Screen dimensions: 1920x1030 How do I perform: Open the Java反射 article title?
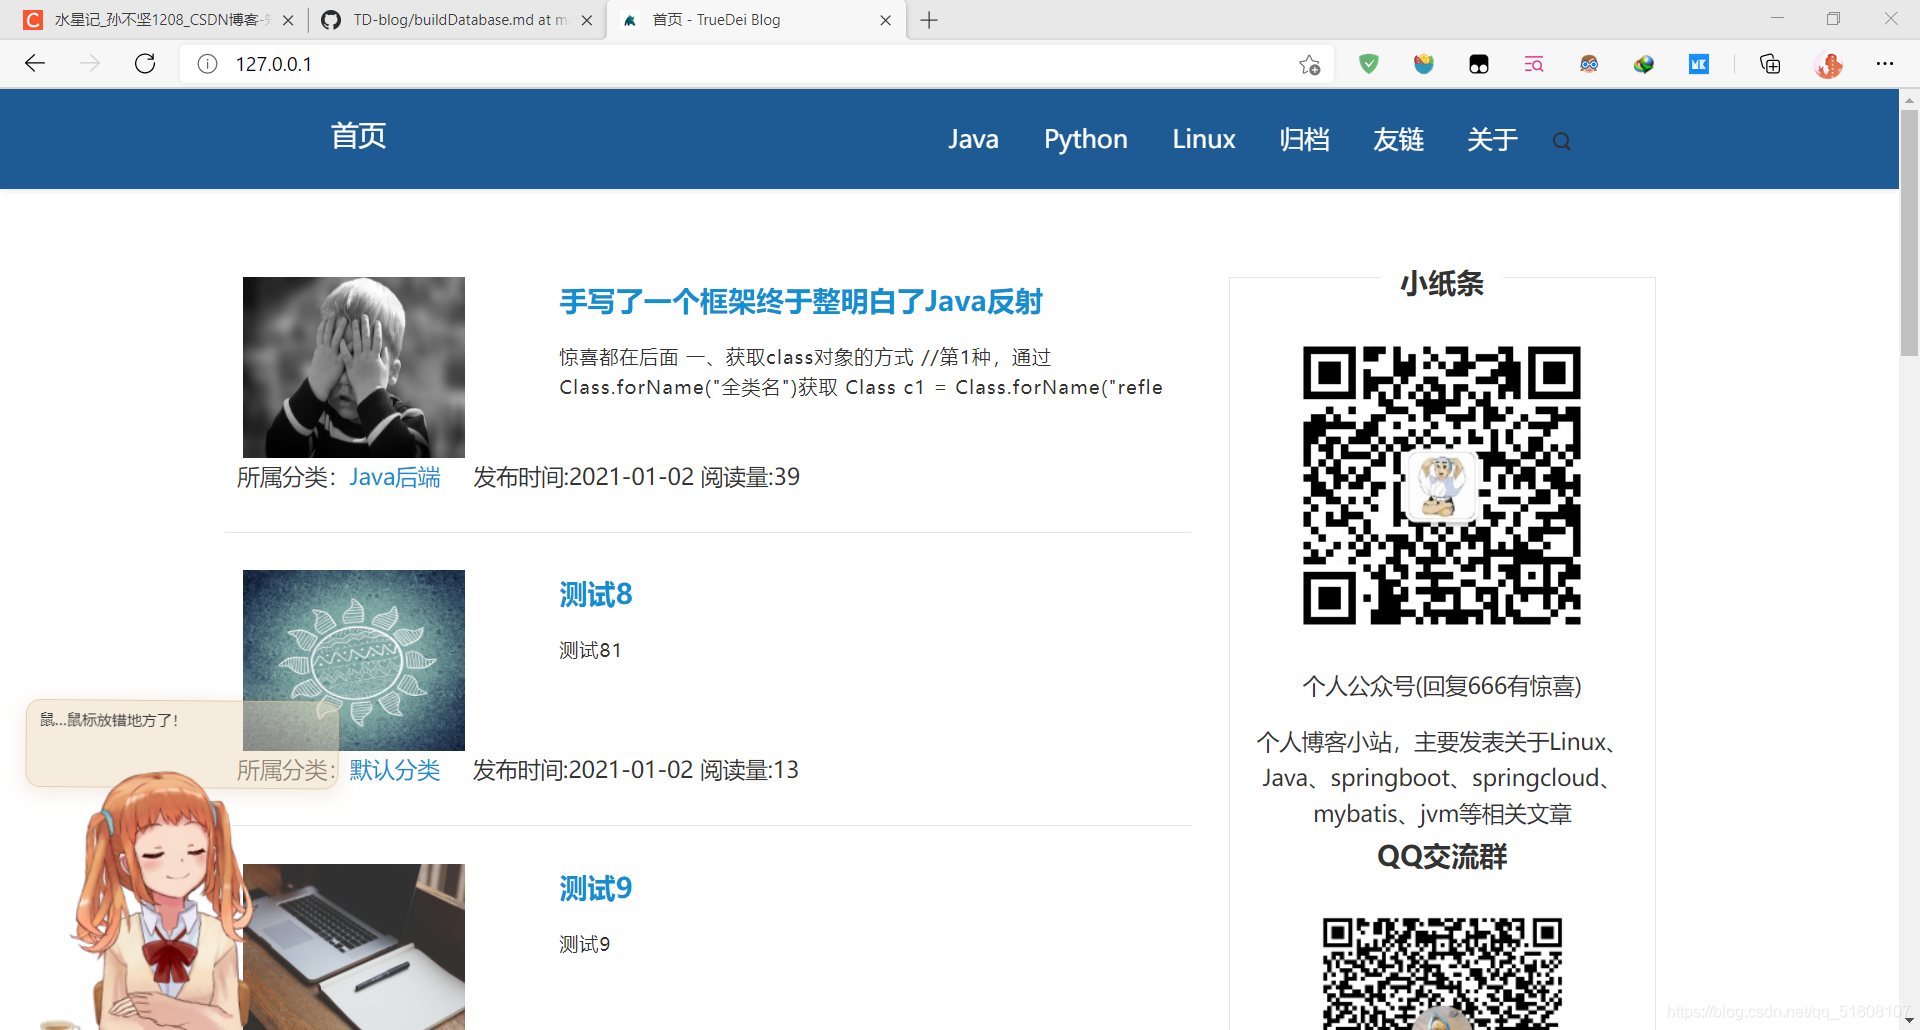tap(801, 301)
